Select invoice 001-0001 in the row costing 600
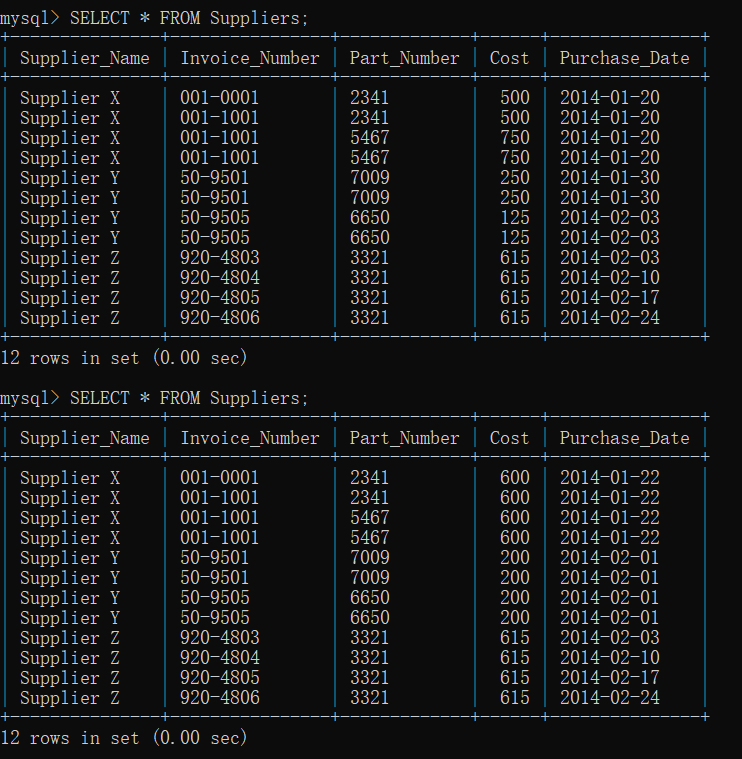Viewport: 742px width, 759px height. pos(219,478)
